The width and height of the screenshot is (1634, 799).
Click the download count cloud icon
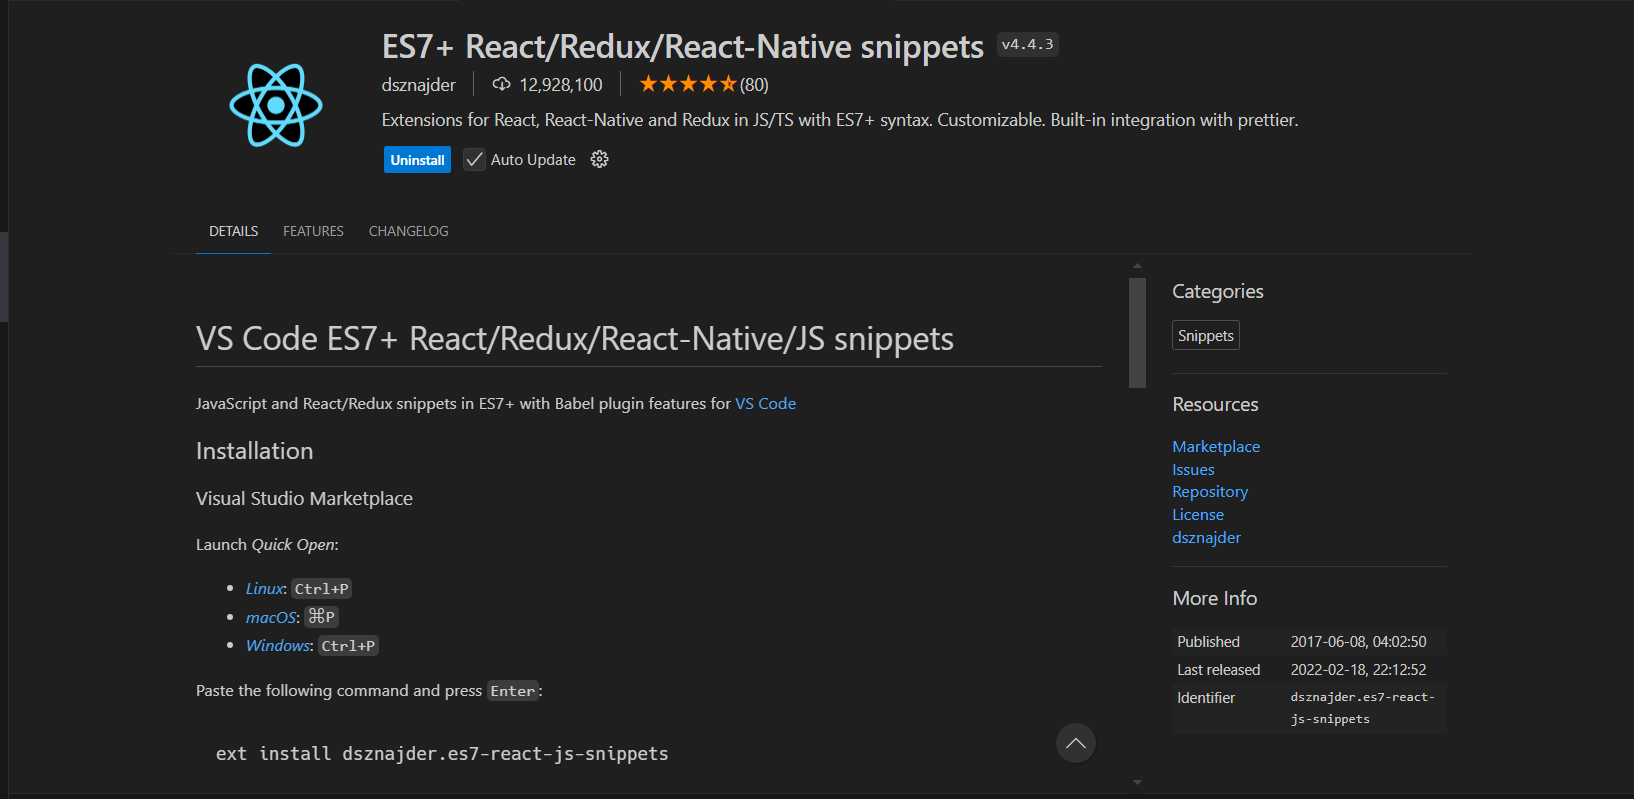tap(502, 84)
